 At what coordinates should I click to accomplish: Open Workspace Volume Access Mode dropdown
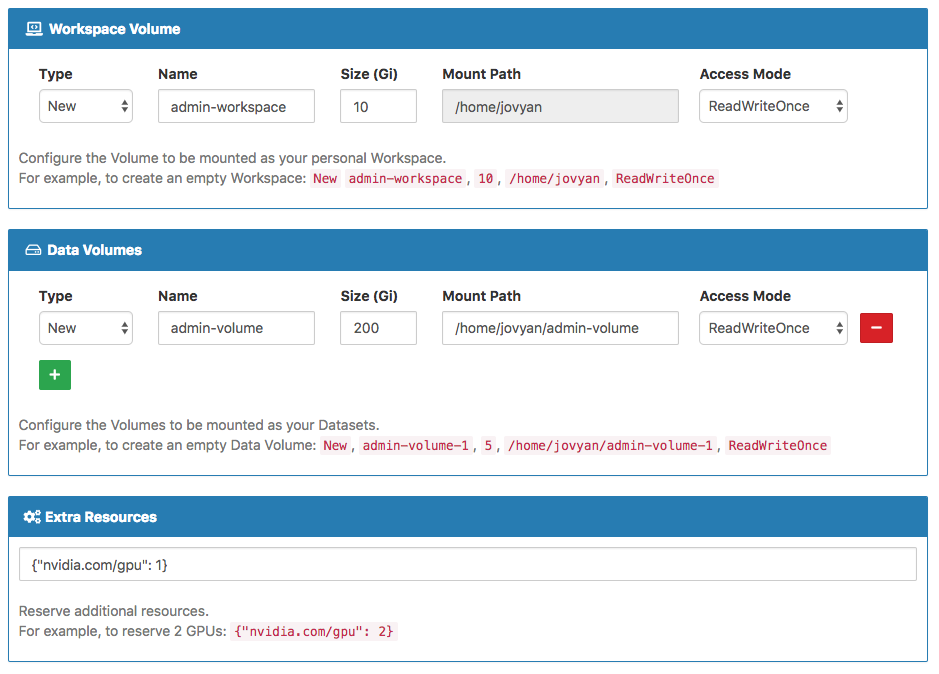(x=773, y=106)
